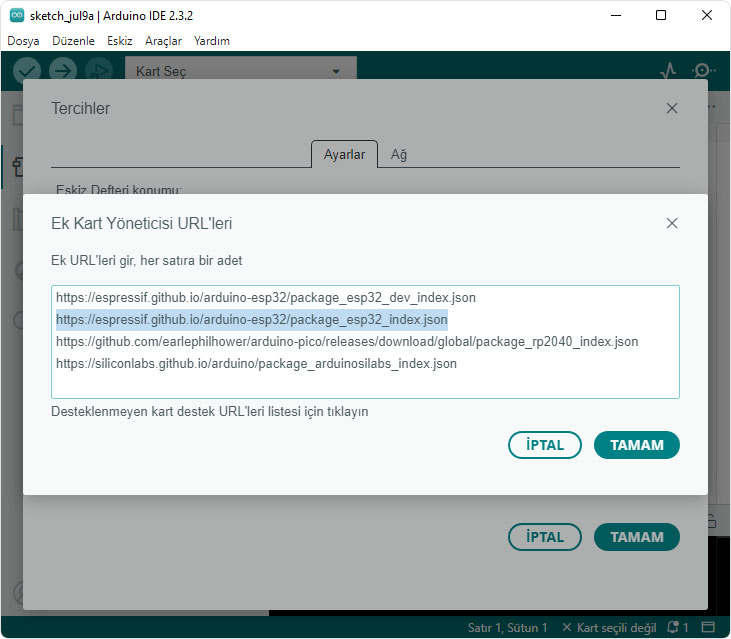Open the Serial Monitor icon
The width and height of the screenshot is (731, 639).
pos(703,71)
